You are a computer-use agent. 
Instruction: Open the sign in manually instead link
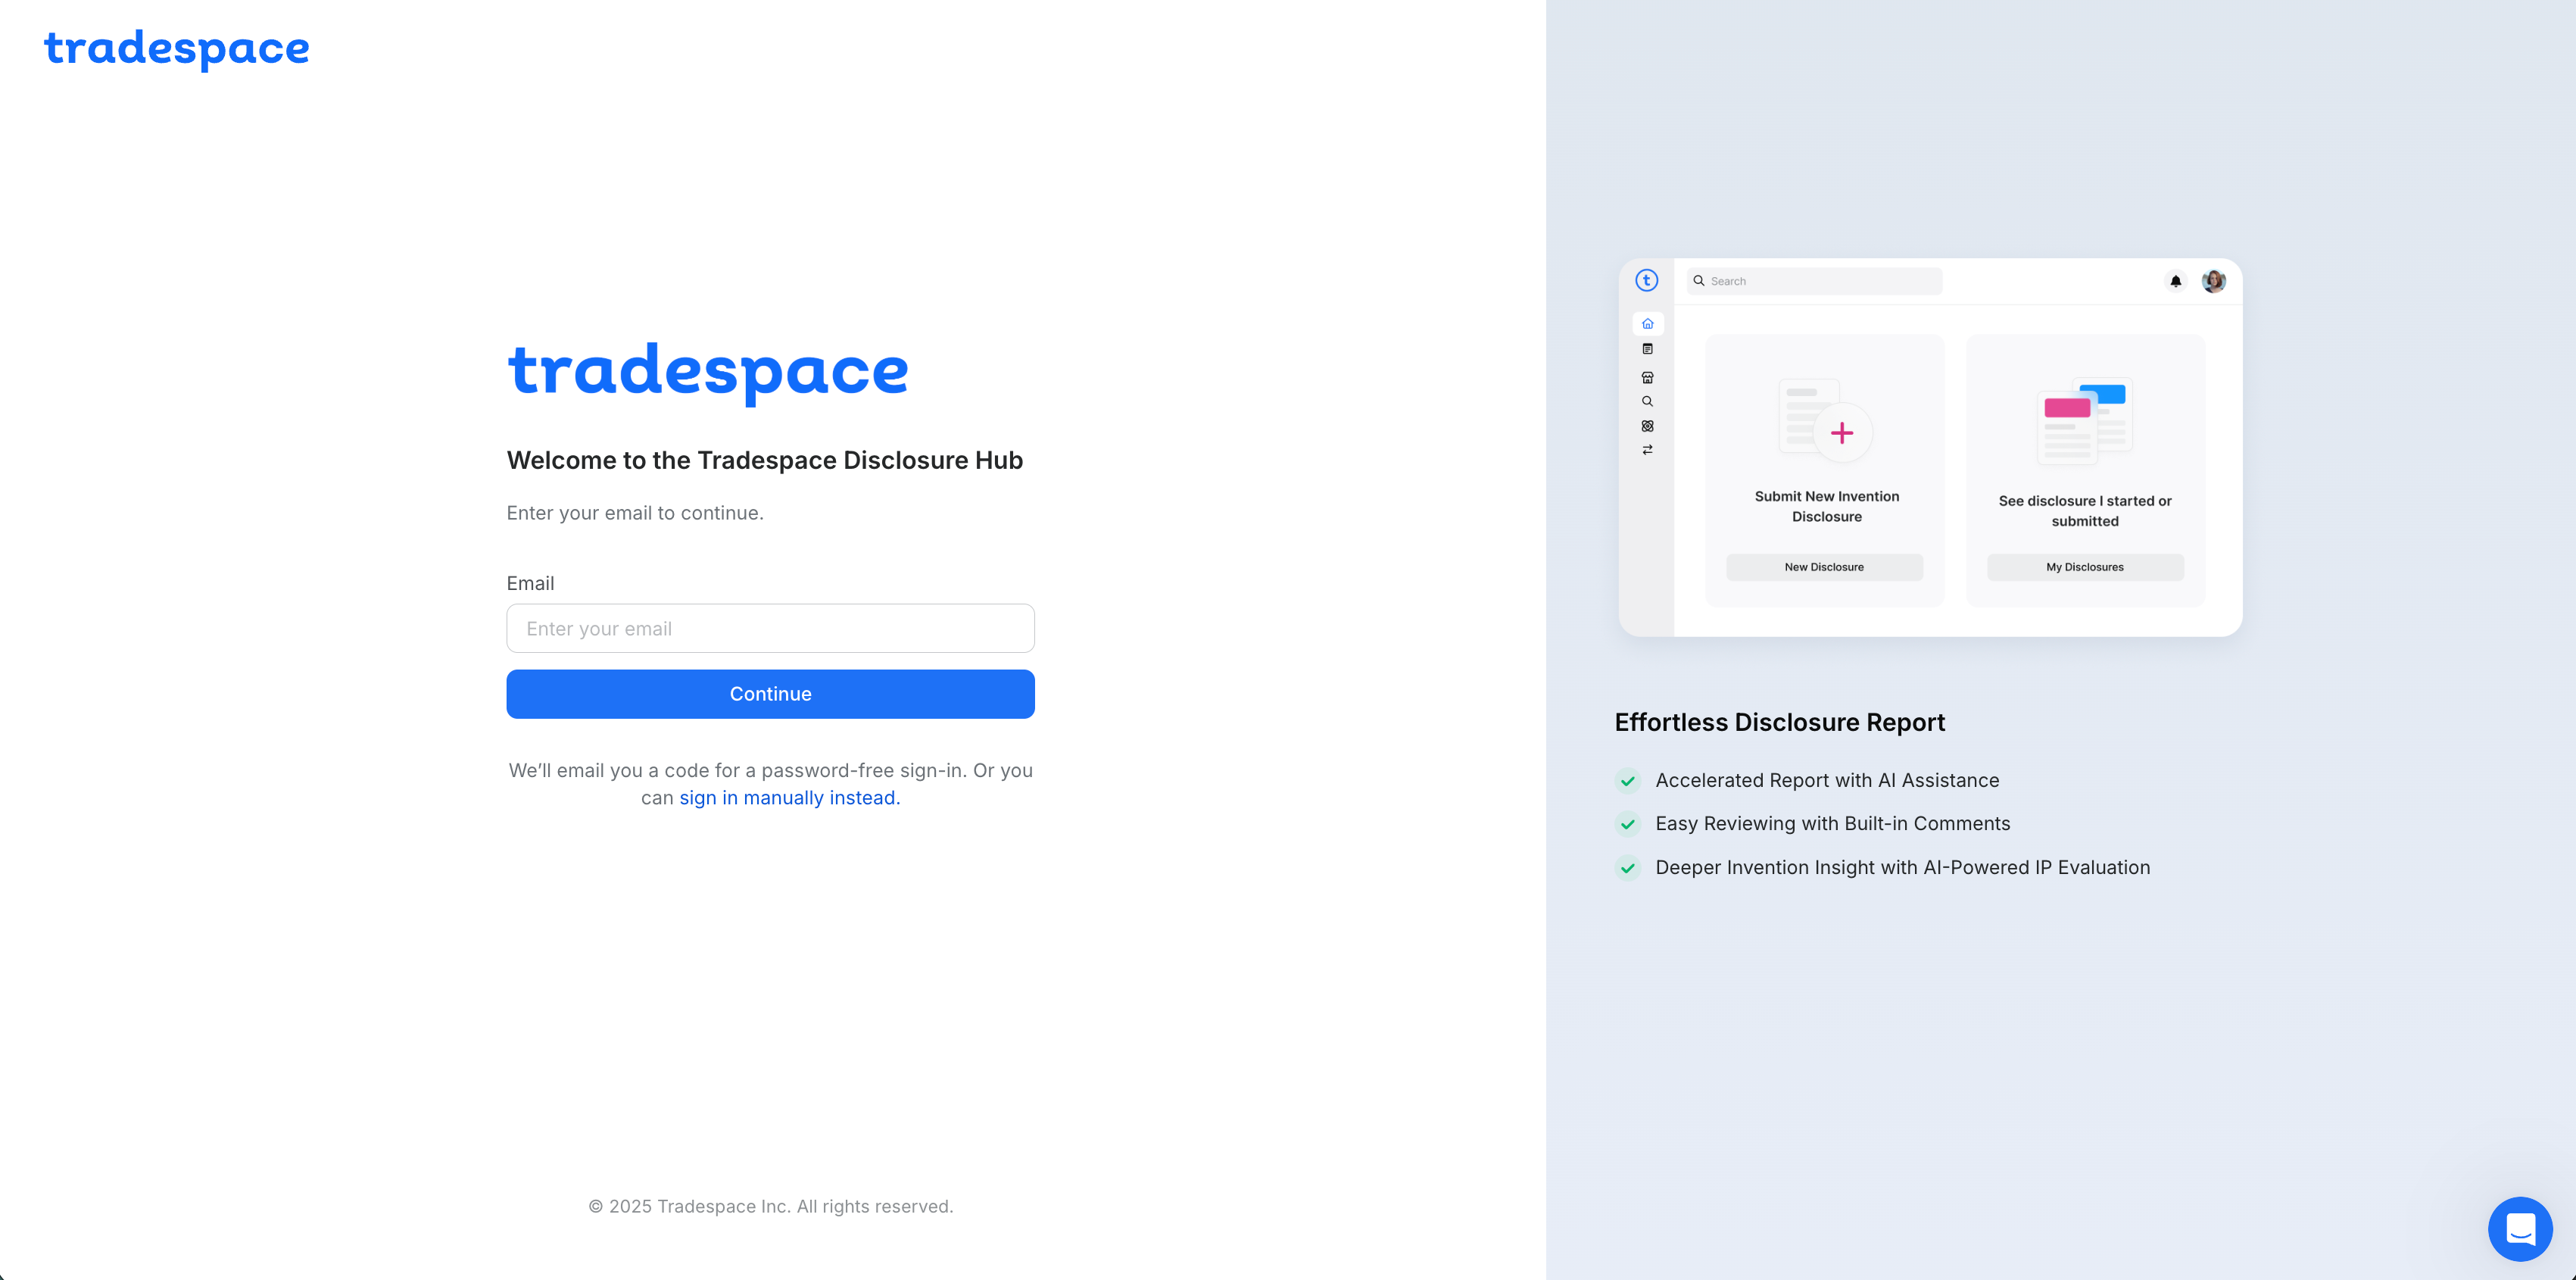pos(789,798)
